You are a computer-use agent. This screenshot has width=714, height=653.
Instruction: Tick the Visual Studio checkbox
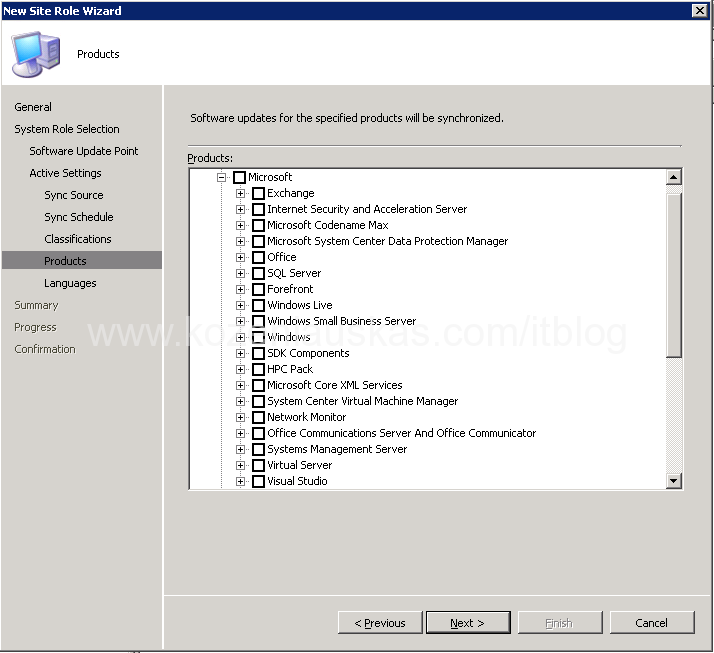click(258, 481)
